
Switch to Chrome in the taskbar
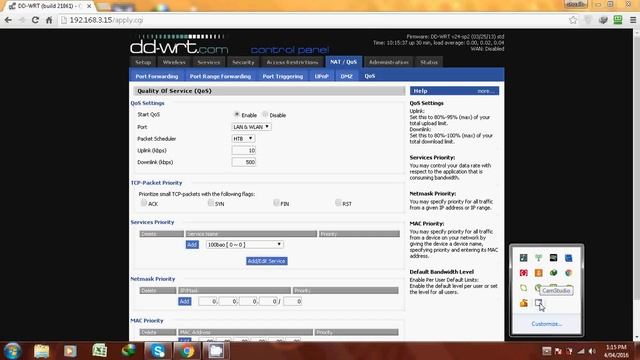pyautogui.click(x=187, y=351)
